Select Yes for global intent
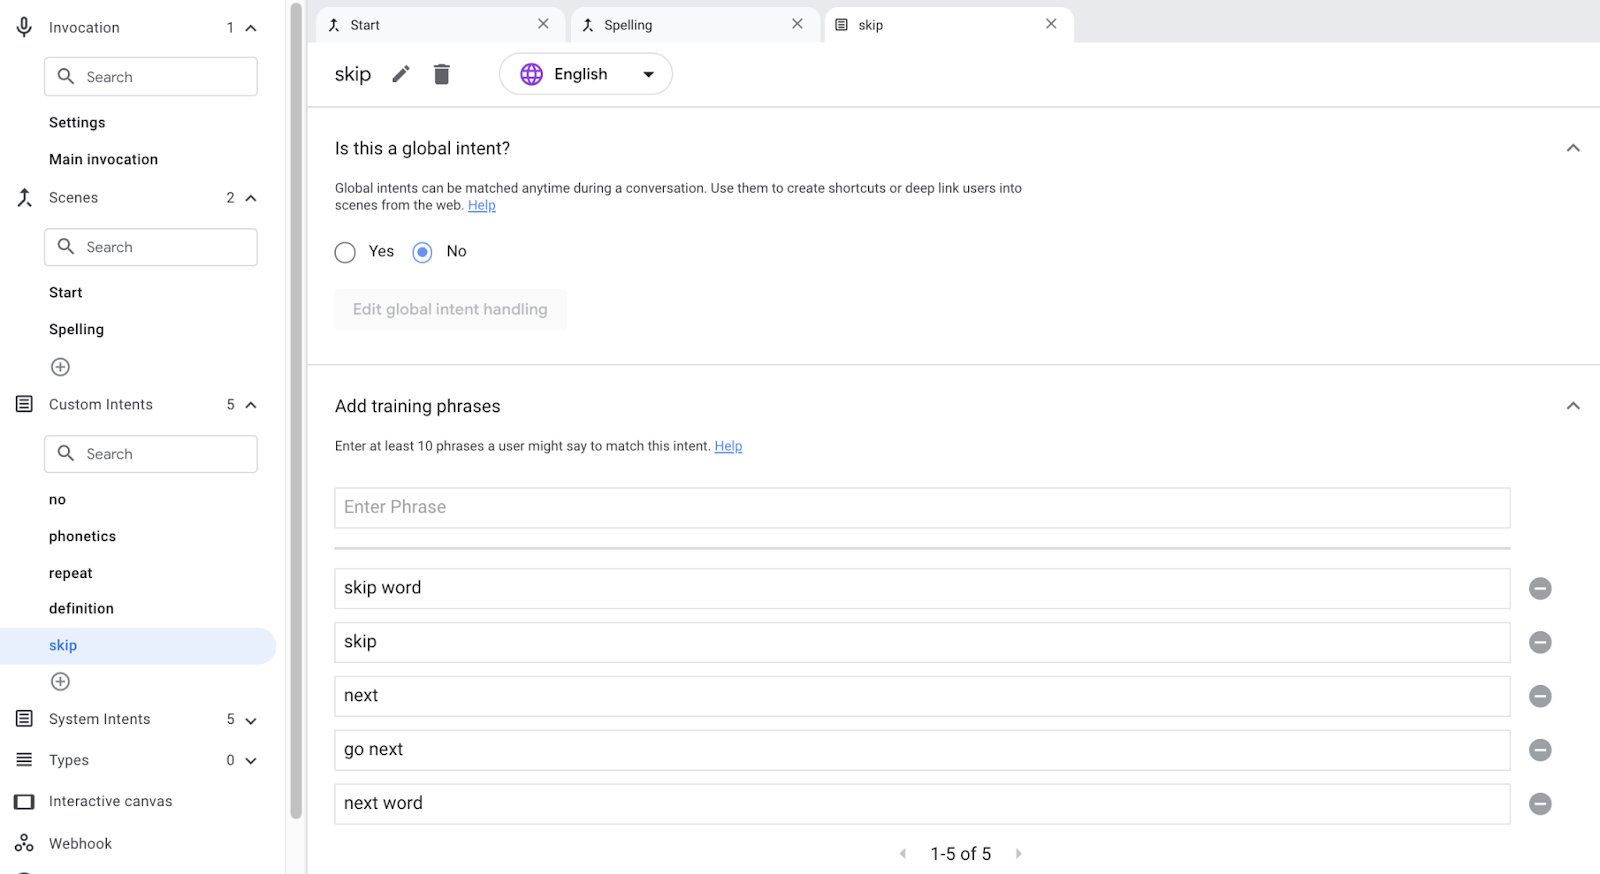This screenshot has height=874, width=1600. 346,252
